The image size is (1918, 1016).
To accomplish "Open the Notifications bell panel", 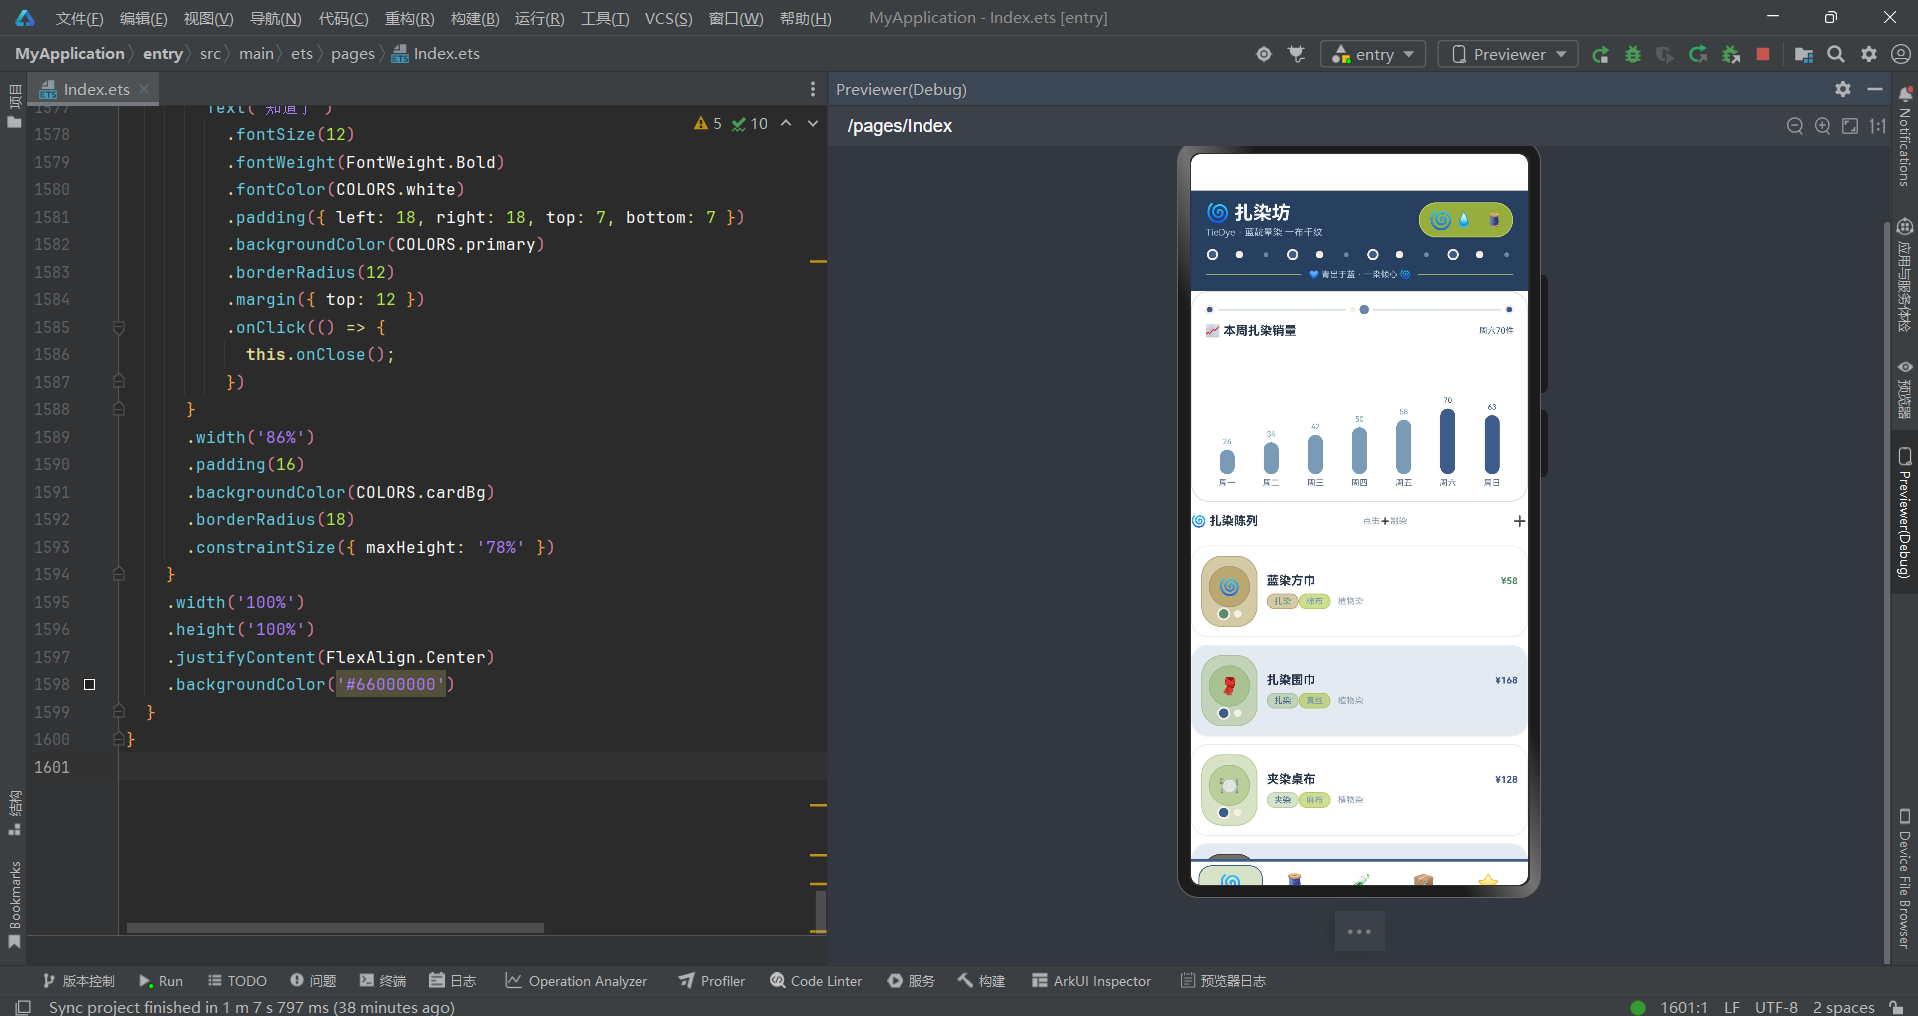I will click(1904, 136).
